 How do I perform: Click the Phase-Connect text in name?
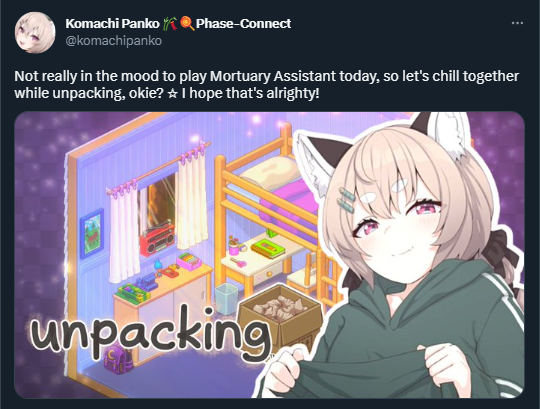tap(243, 23)
